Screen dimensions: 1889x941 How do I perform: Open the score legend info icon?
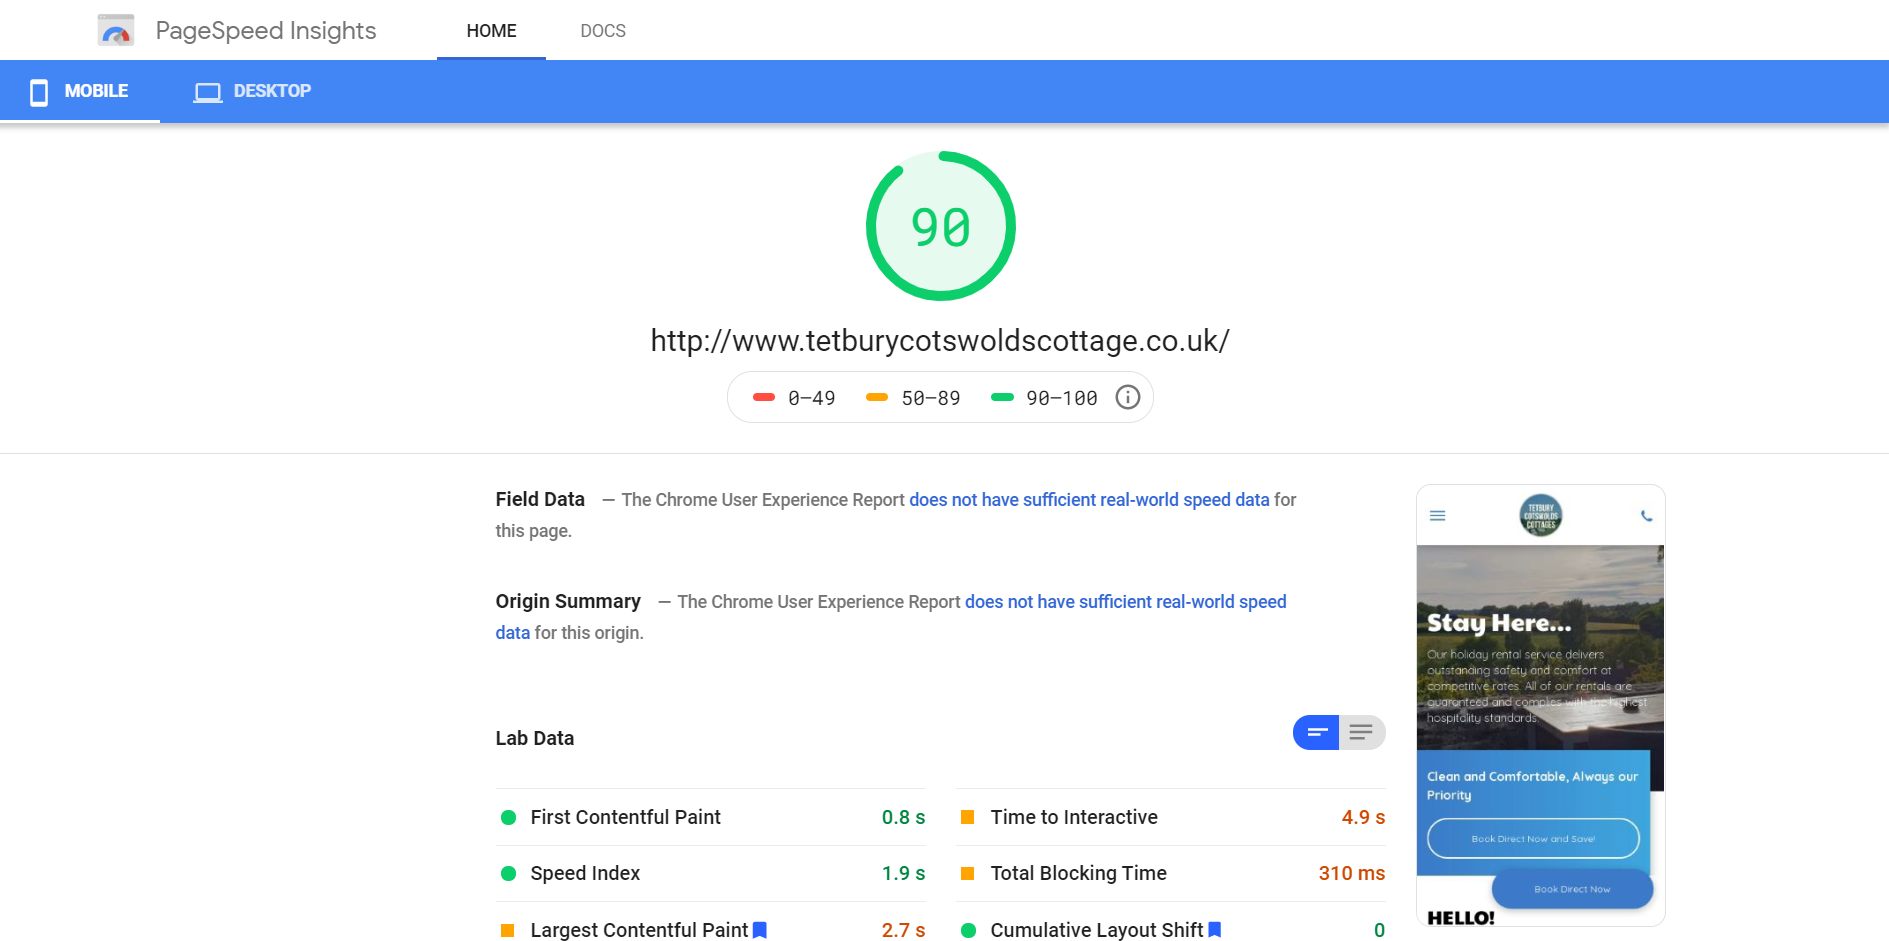[1127, 397]
